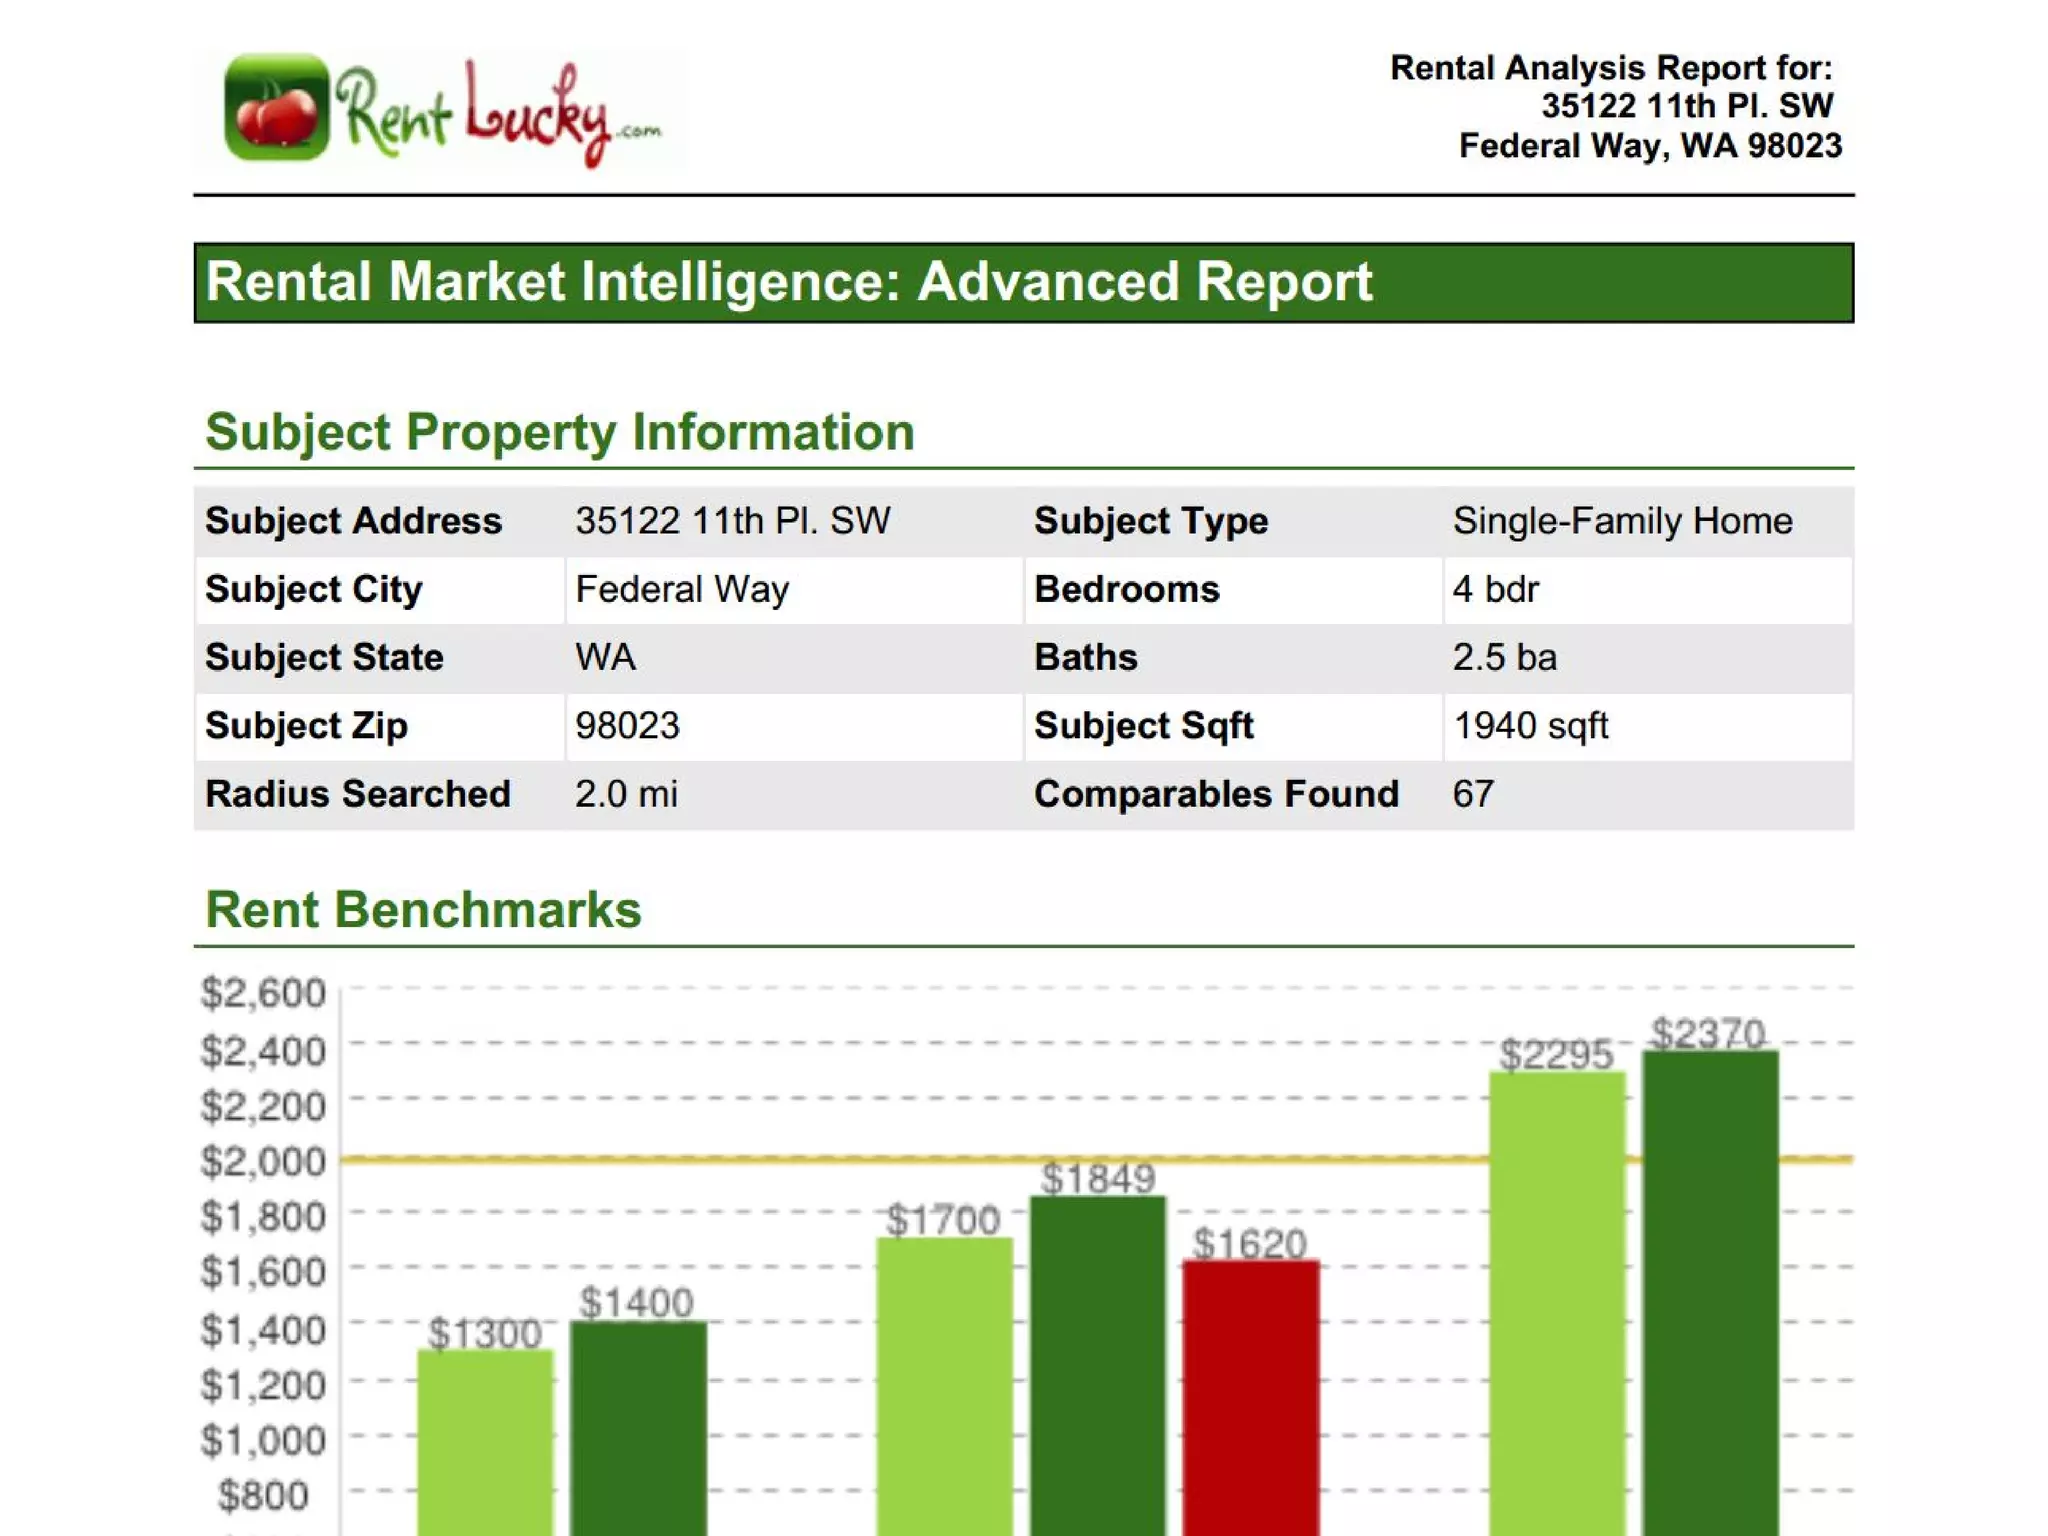Select the Subject Address value 35122 11th Pl. SW
This screenshot has width=2048, height=1536.
pos(732,521)
